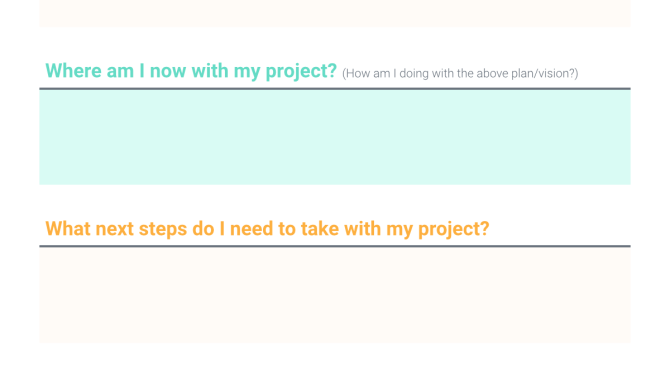Click the divider line under the orange heading
This screenshot has width=670, height=370.
tap(335, 246)
